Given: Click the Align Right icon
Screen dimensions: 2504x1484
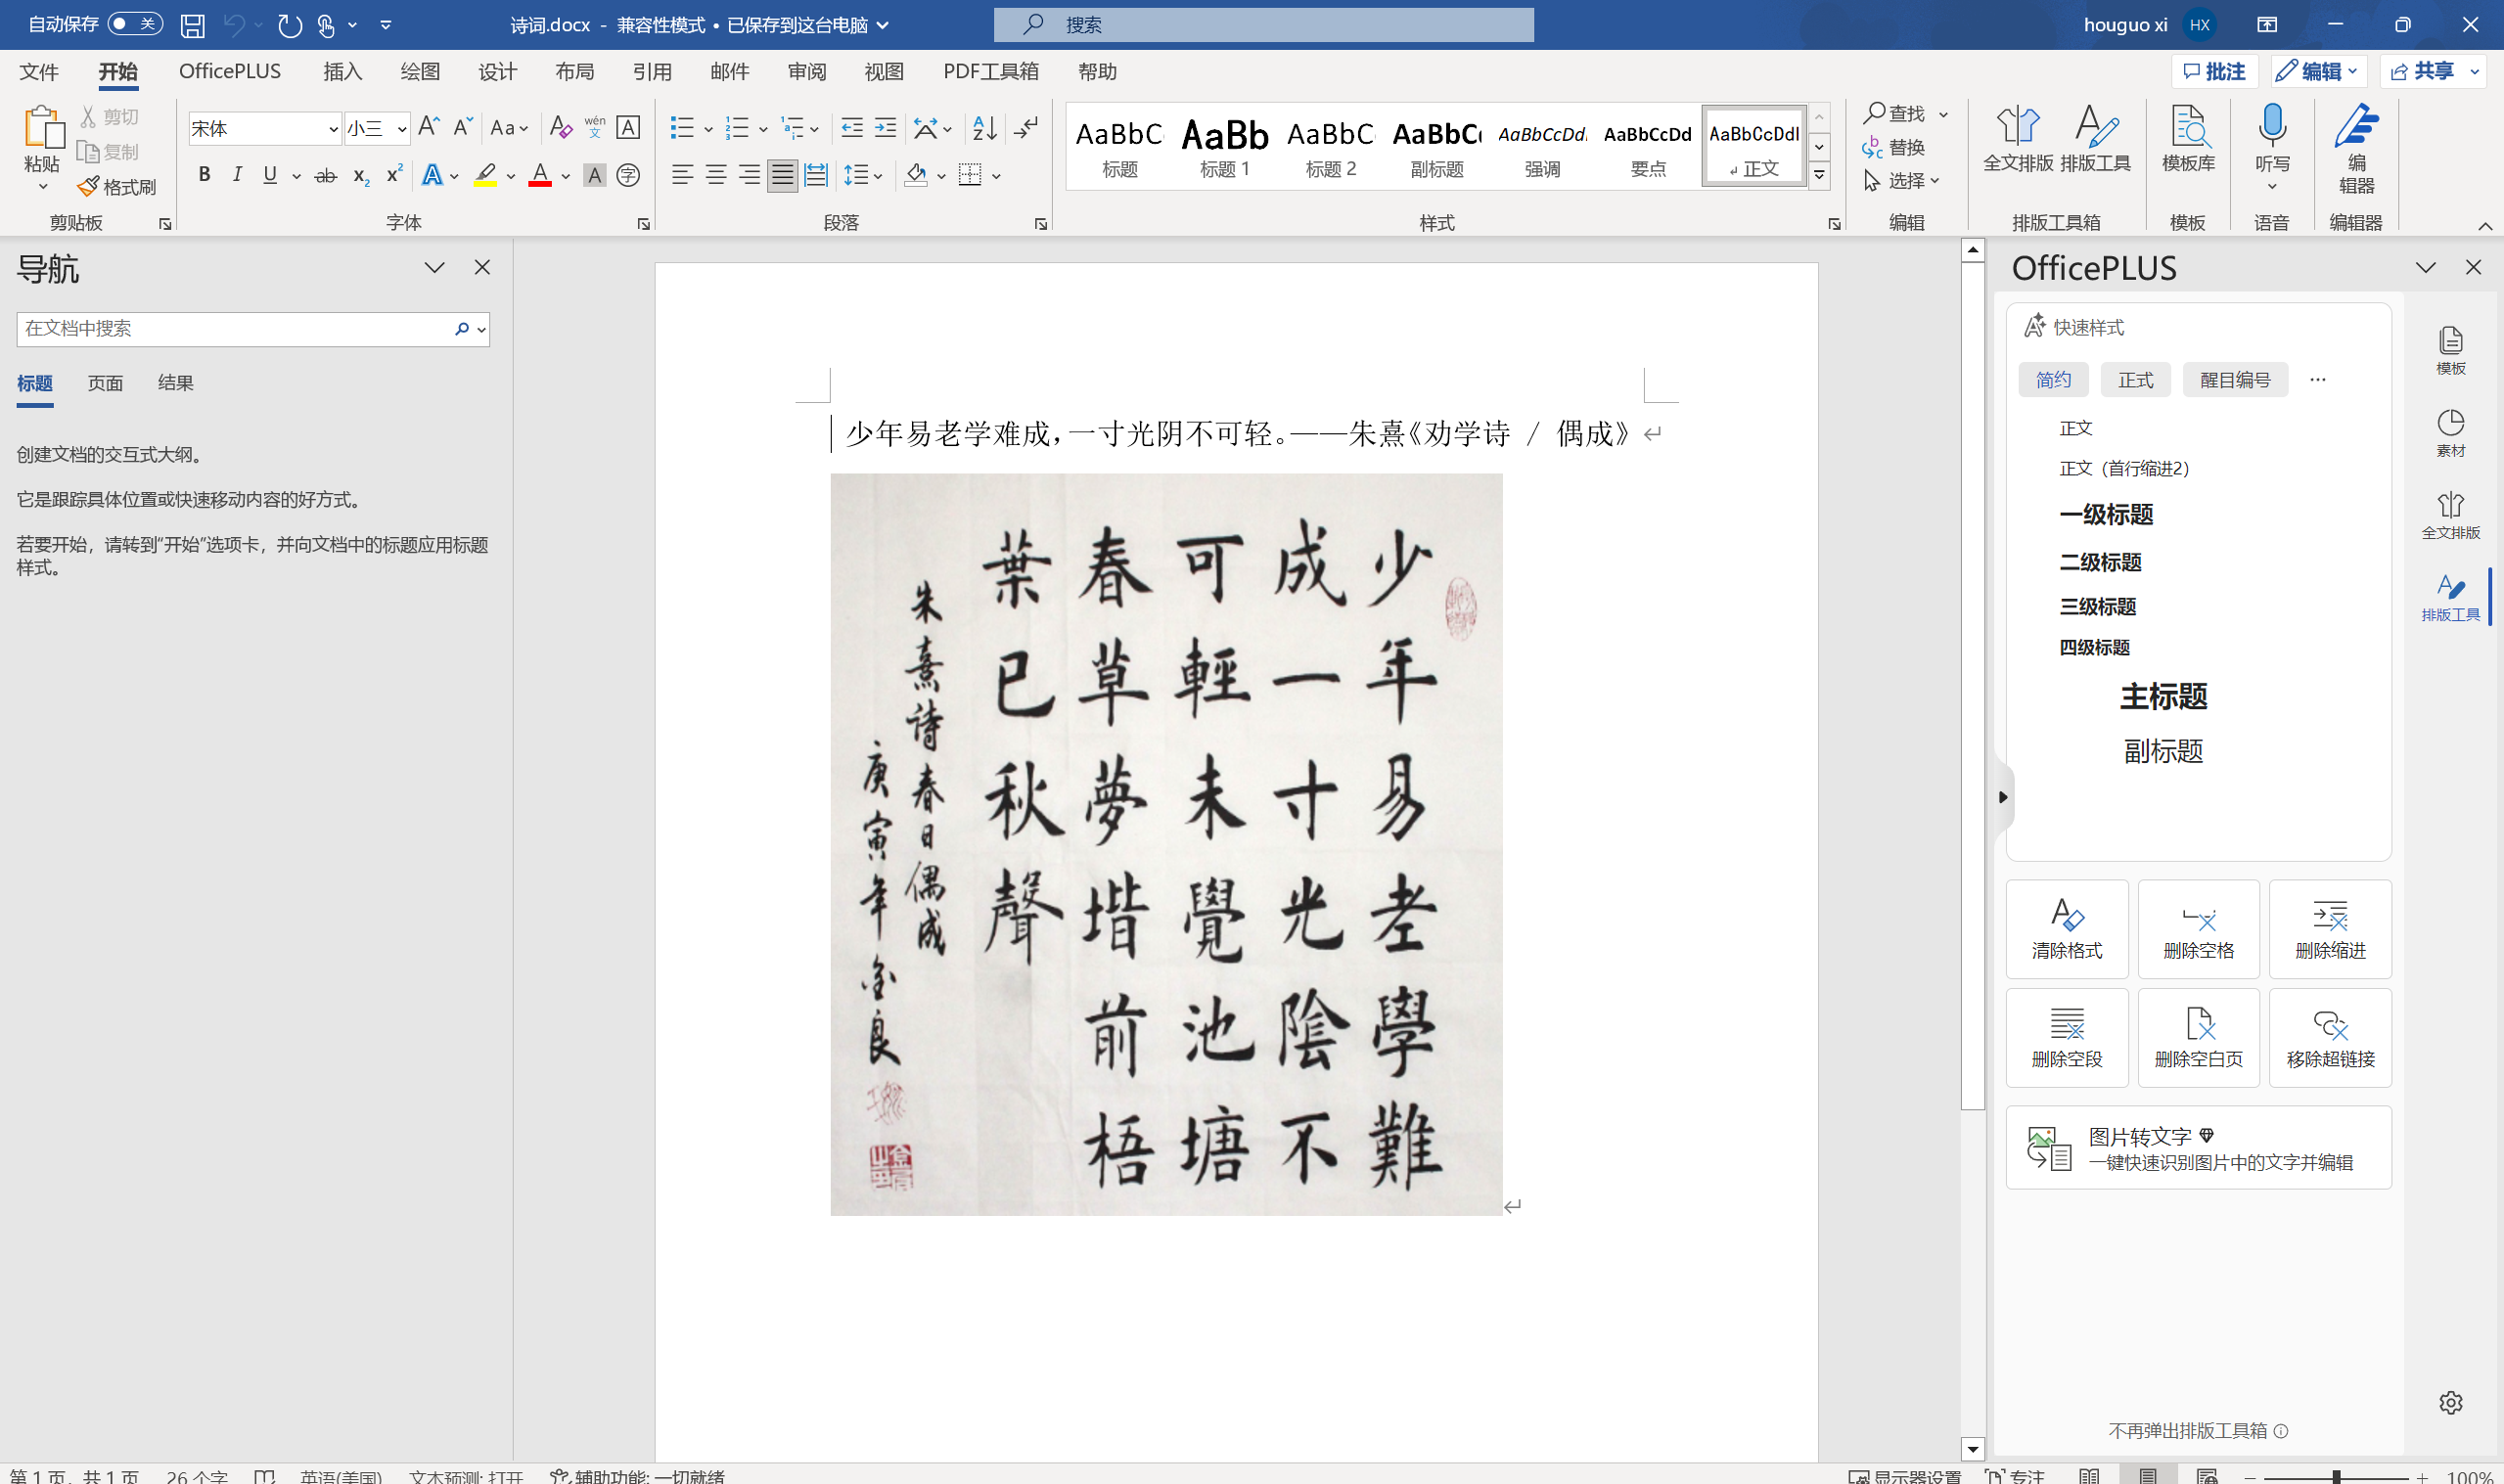Looking at the screenshot, I should (749, 175).
